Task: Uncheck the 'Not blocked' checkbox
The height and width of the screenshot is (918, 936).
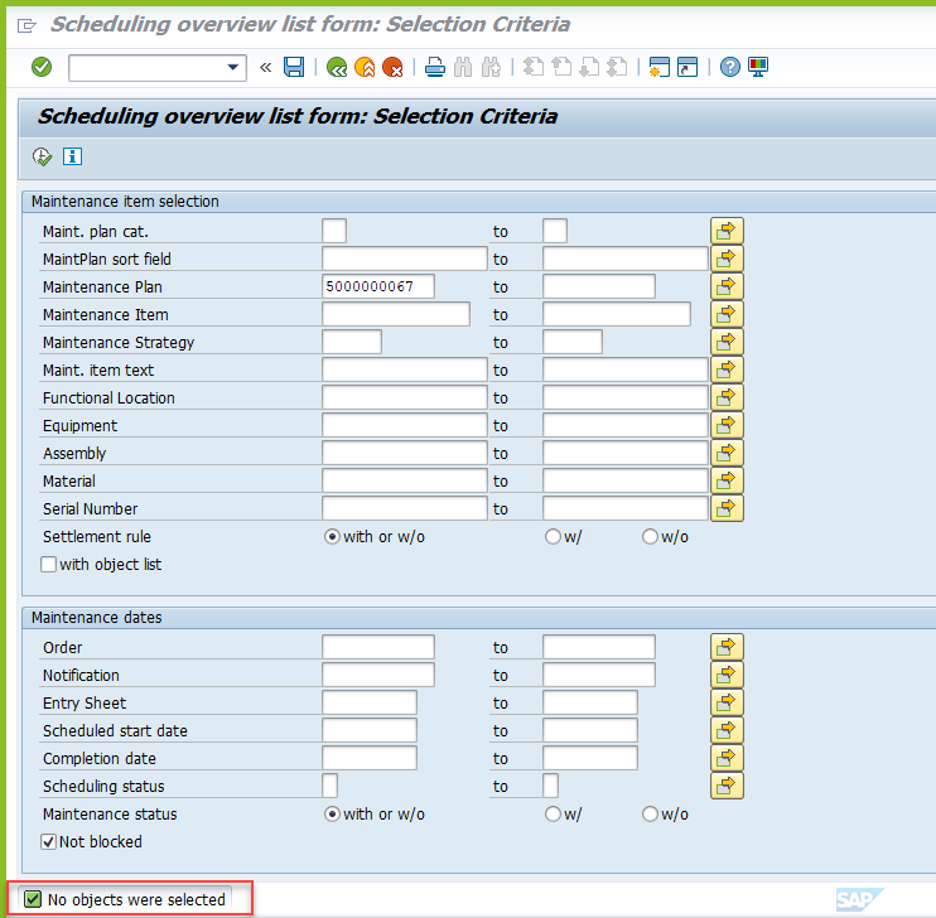Action: pyautogui.click(x=49, y=842)
